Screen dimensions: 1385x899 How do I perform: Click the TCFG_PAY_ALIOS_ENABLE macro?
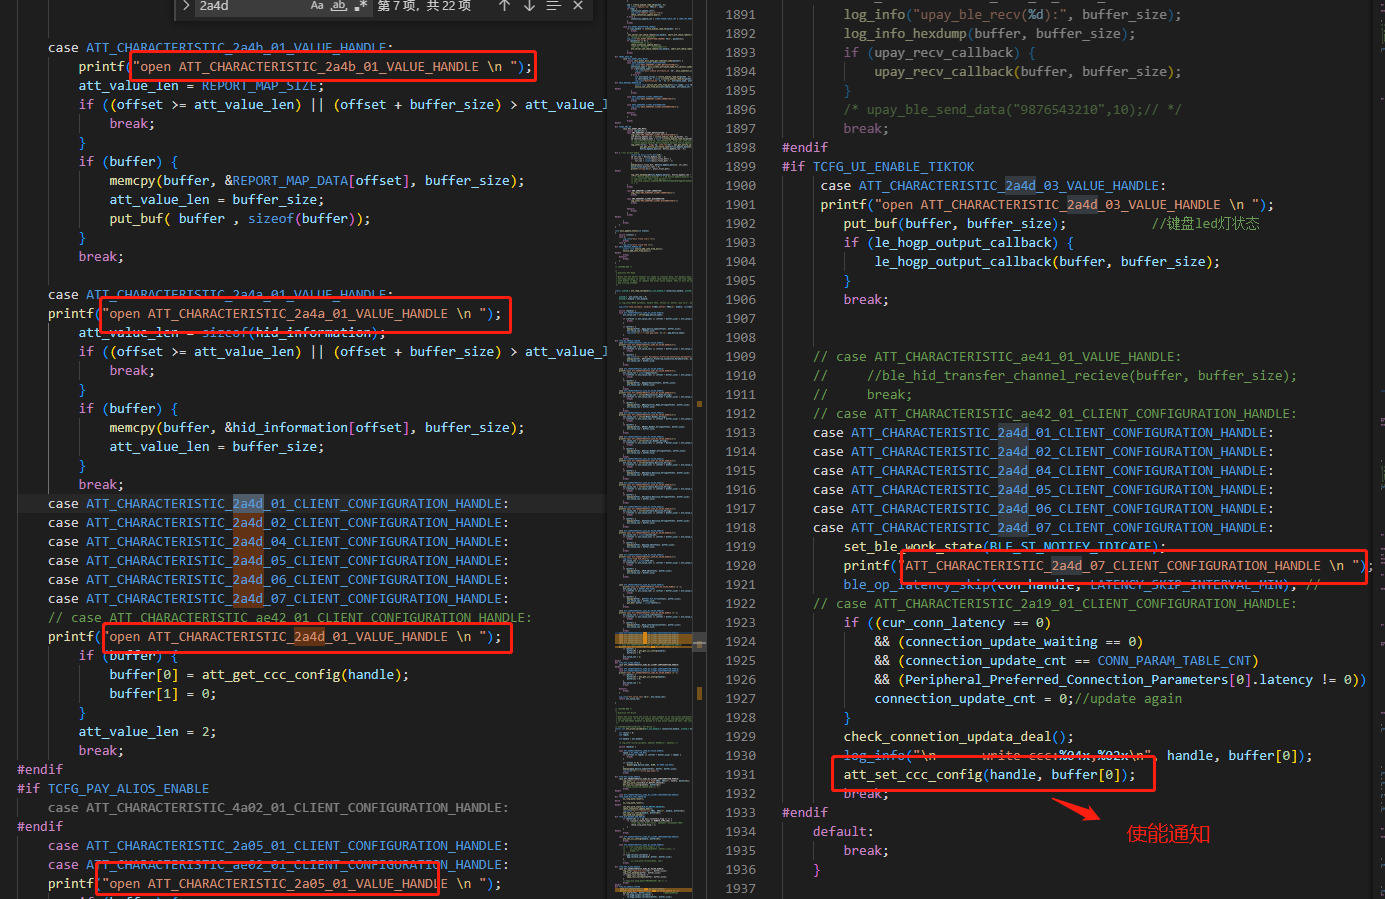(128, 788)
